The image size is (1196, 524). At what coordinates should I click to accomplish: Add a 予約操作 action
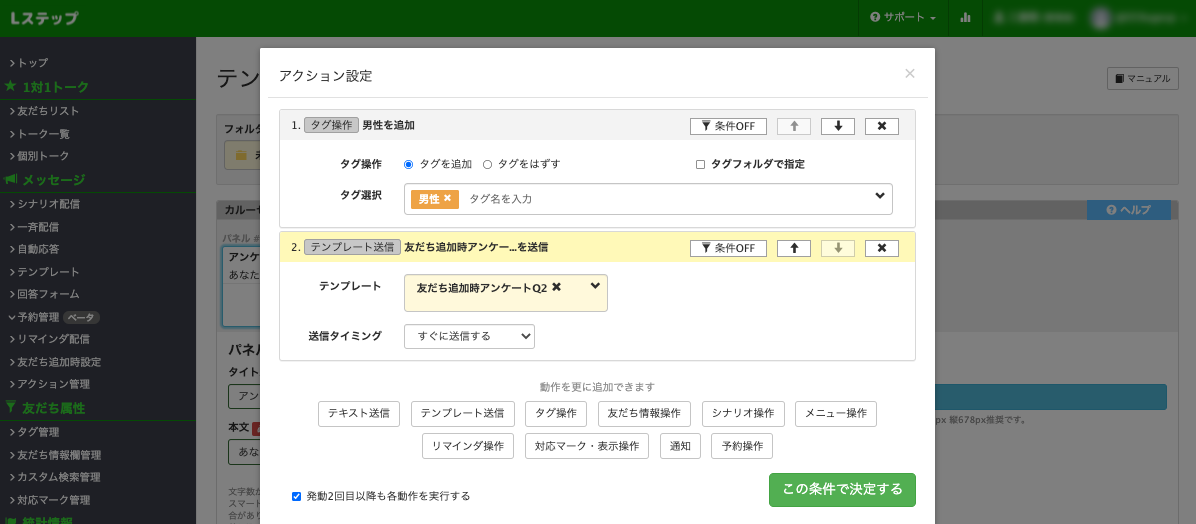click(x=742, y=446)
